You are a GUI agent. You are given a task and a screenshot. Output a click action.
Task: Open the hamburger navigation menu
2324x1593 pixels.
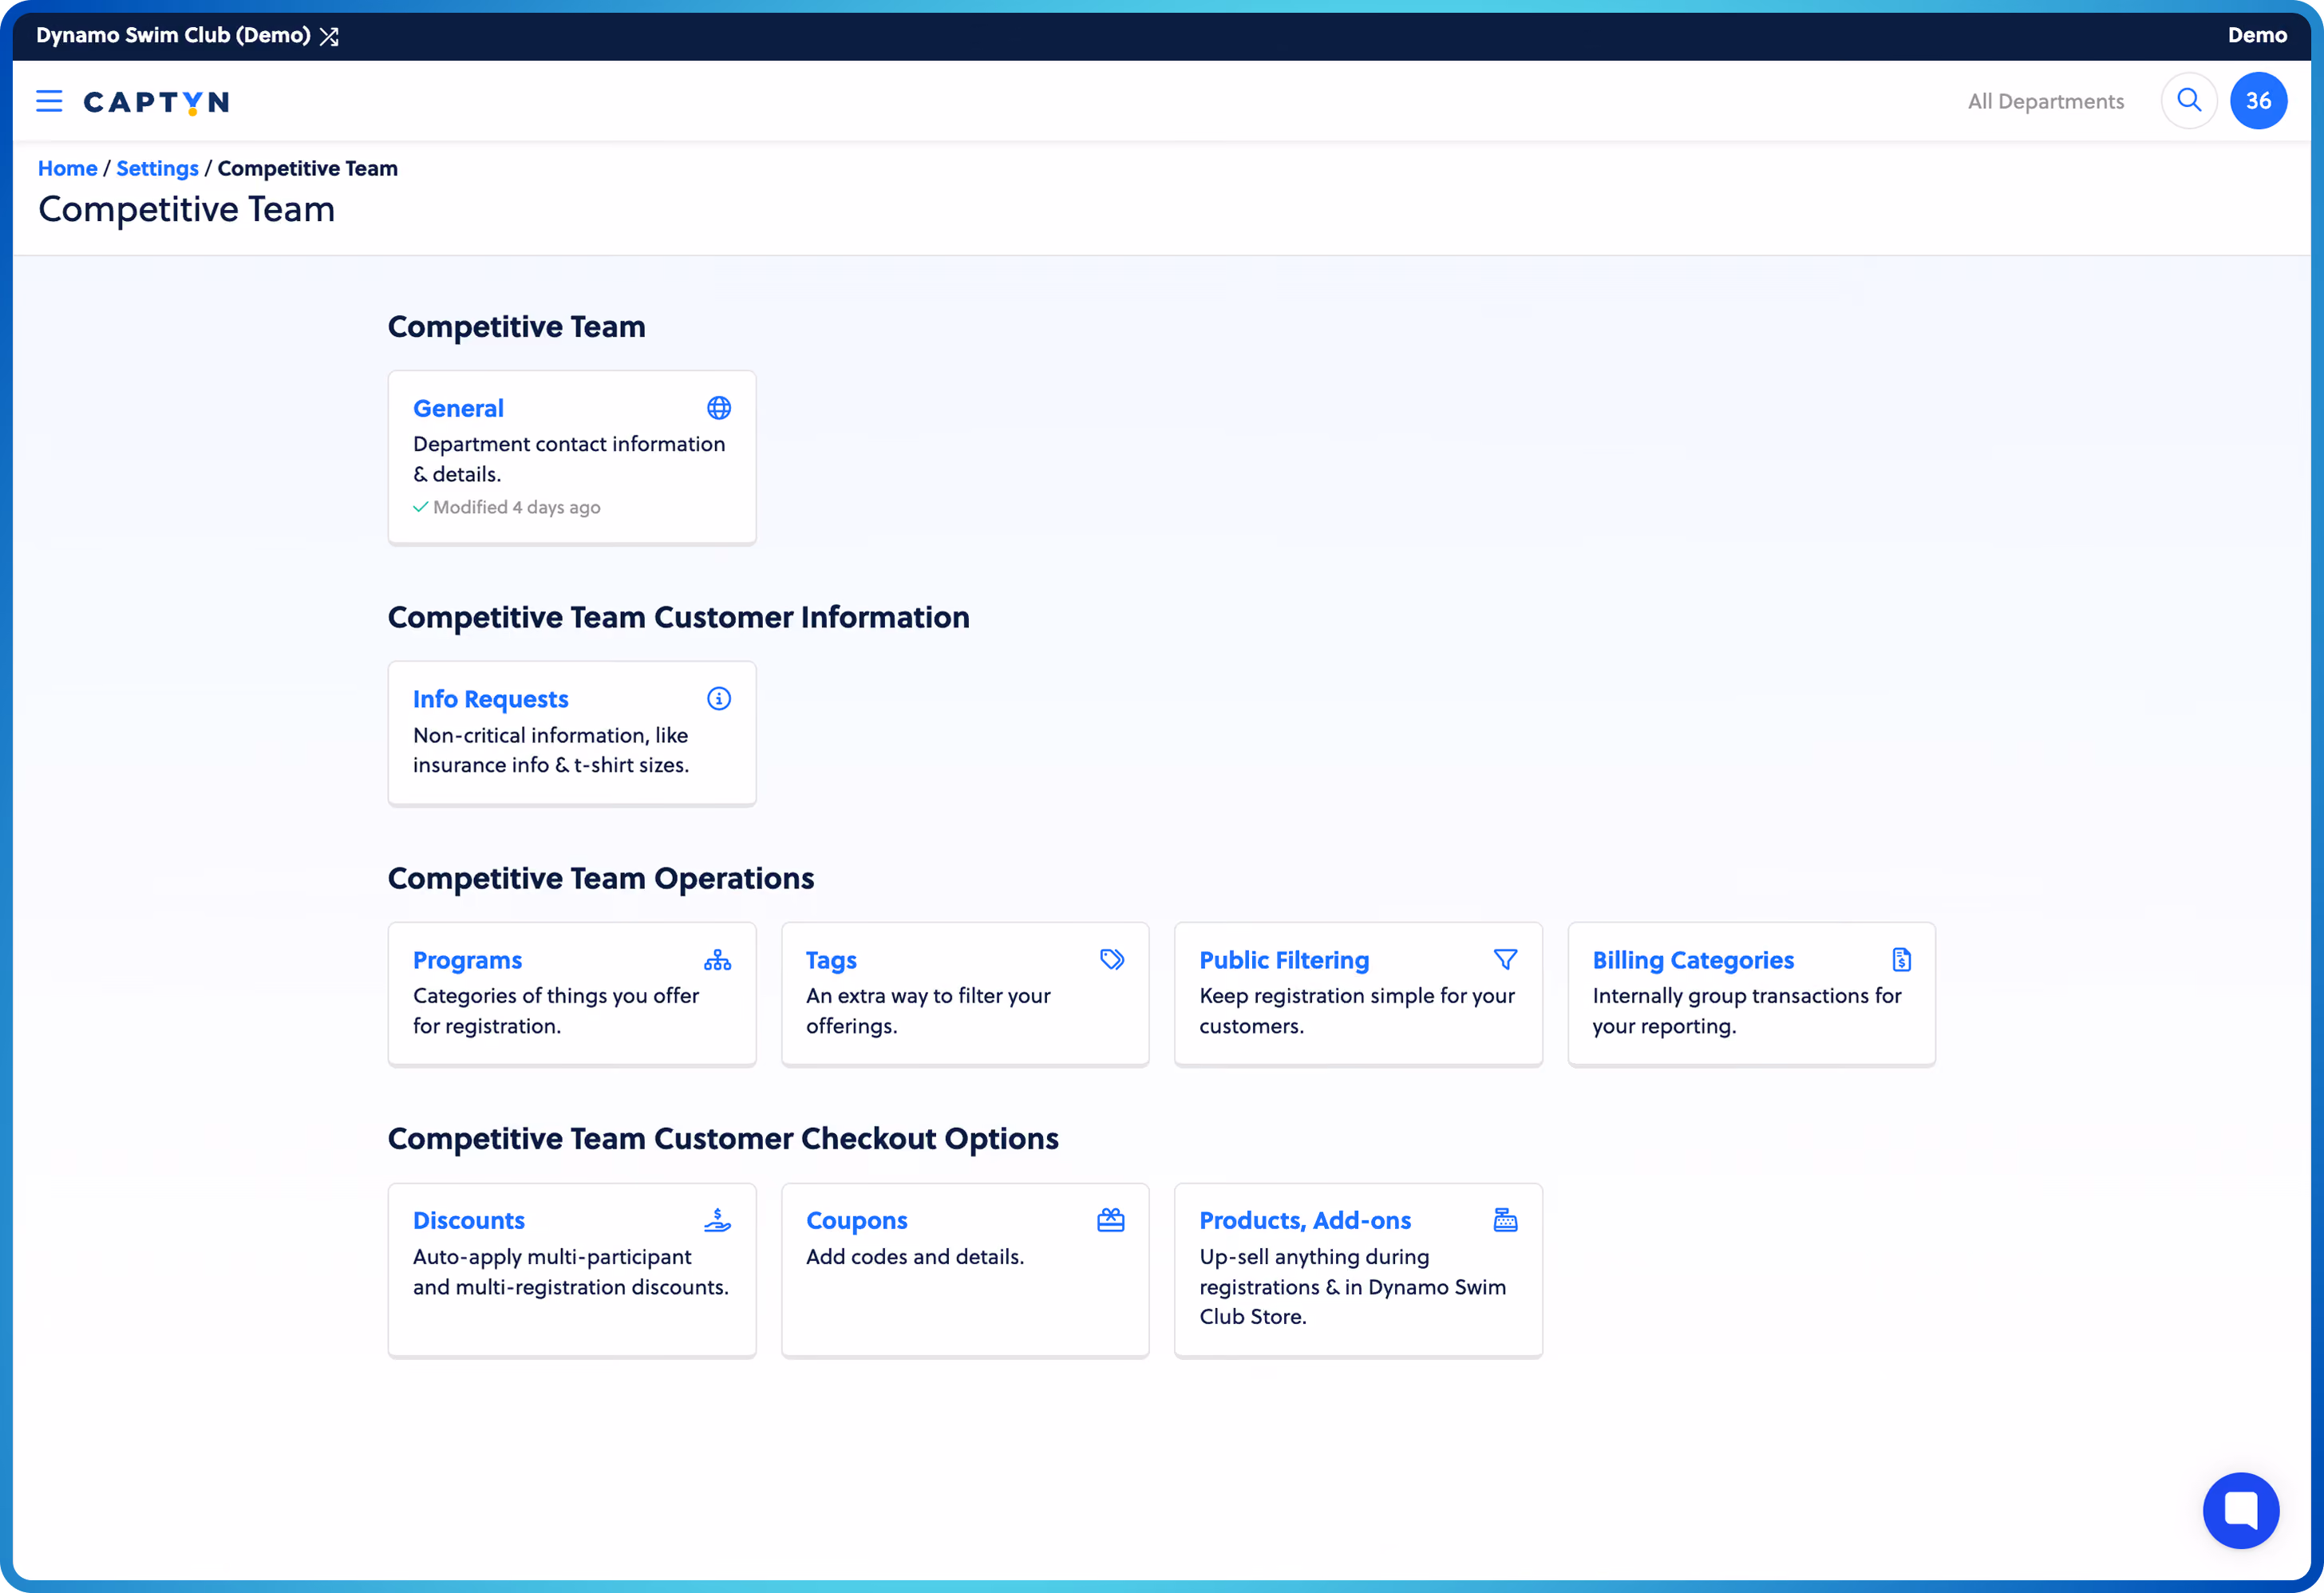[x=49, y=101]
